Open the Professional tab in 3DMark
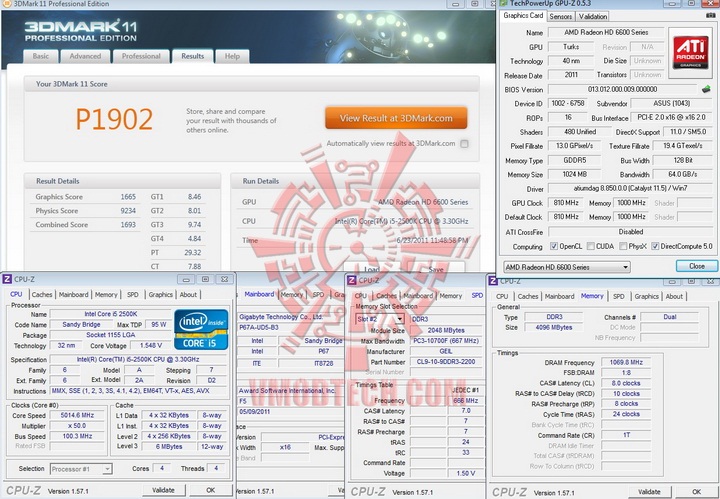 (141, 56)
